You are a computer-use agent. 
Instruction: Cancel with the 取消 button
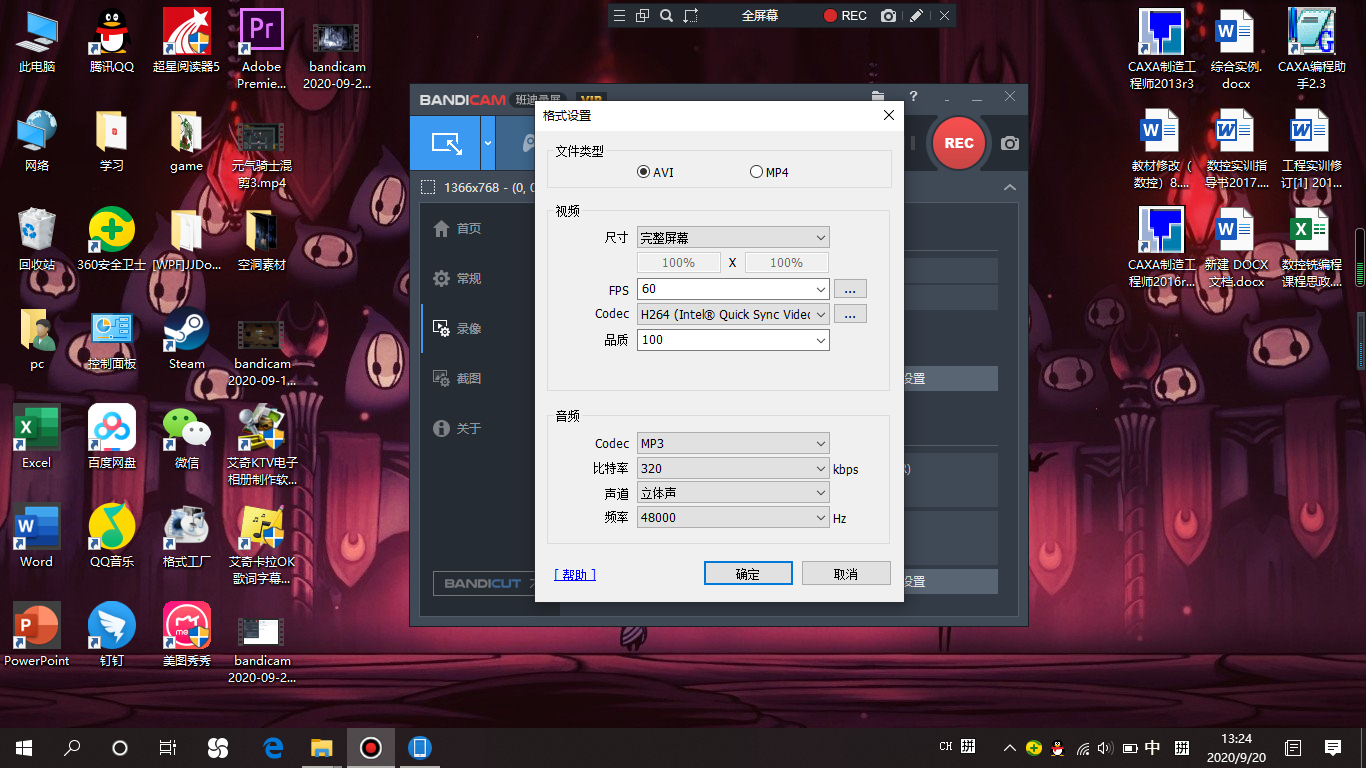click(x=846, y=573)
